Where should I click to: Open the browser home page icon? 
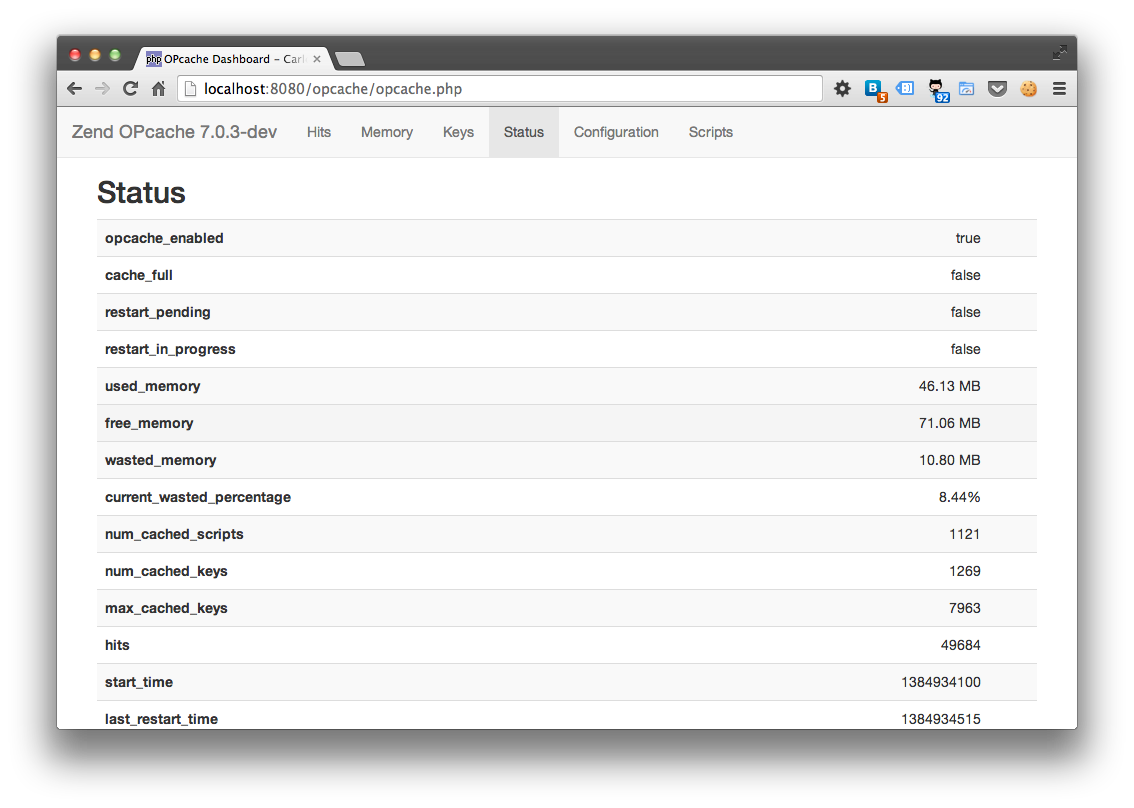pyautogui.click(x=159, y=89)
